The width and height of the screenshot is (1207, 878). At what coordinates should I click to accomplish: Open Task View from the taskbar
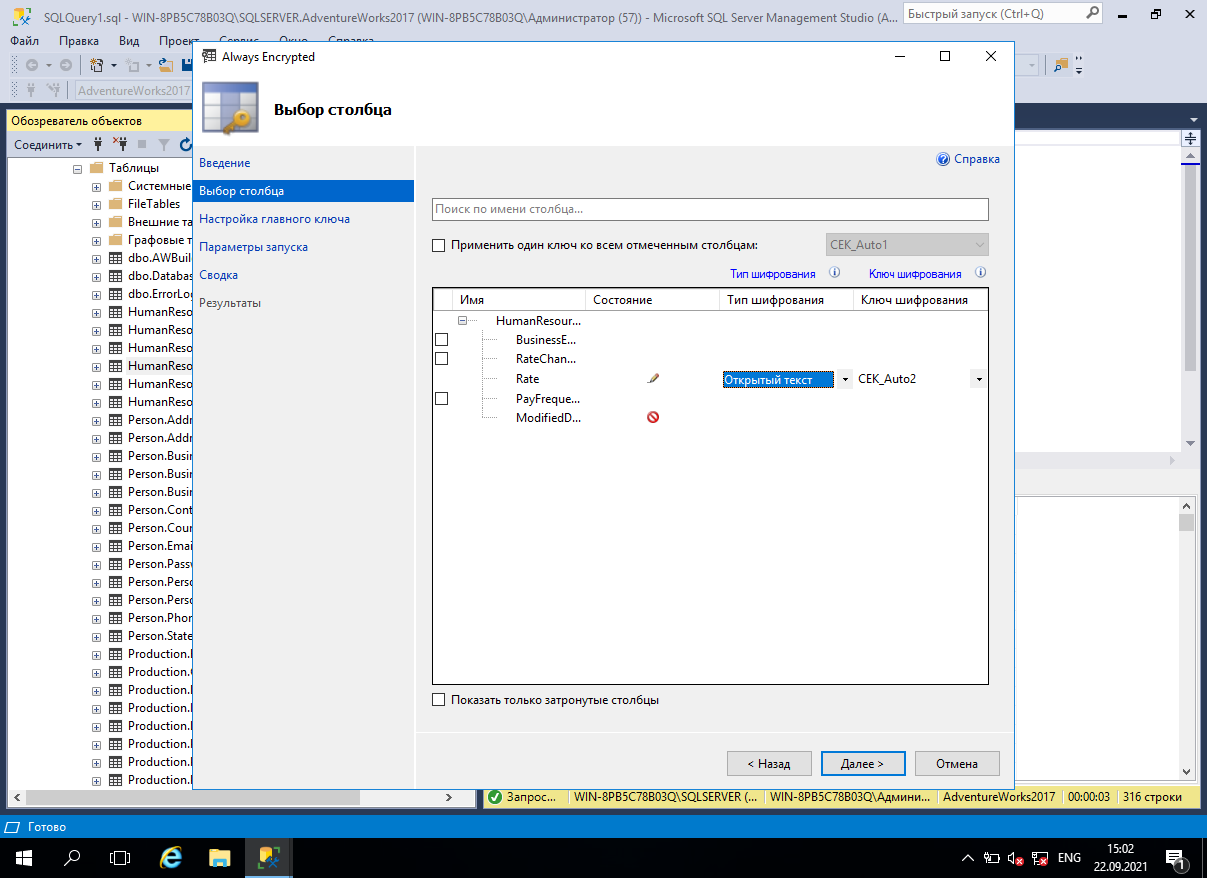pos(120,857)
